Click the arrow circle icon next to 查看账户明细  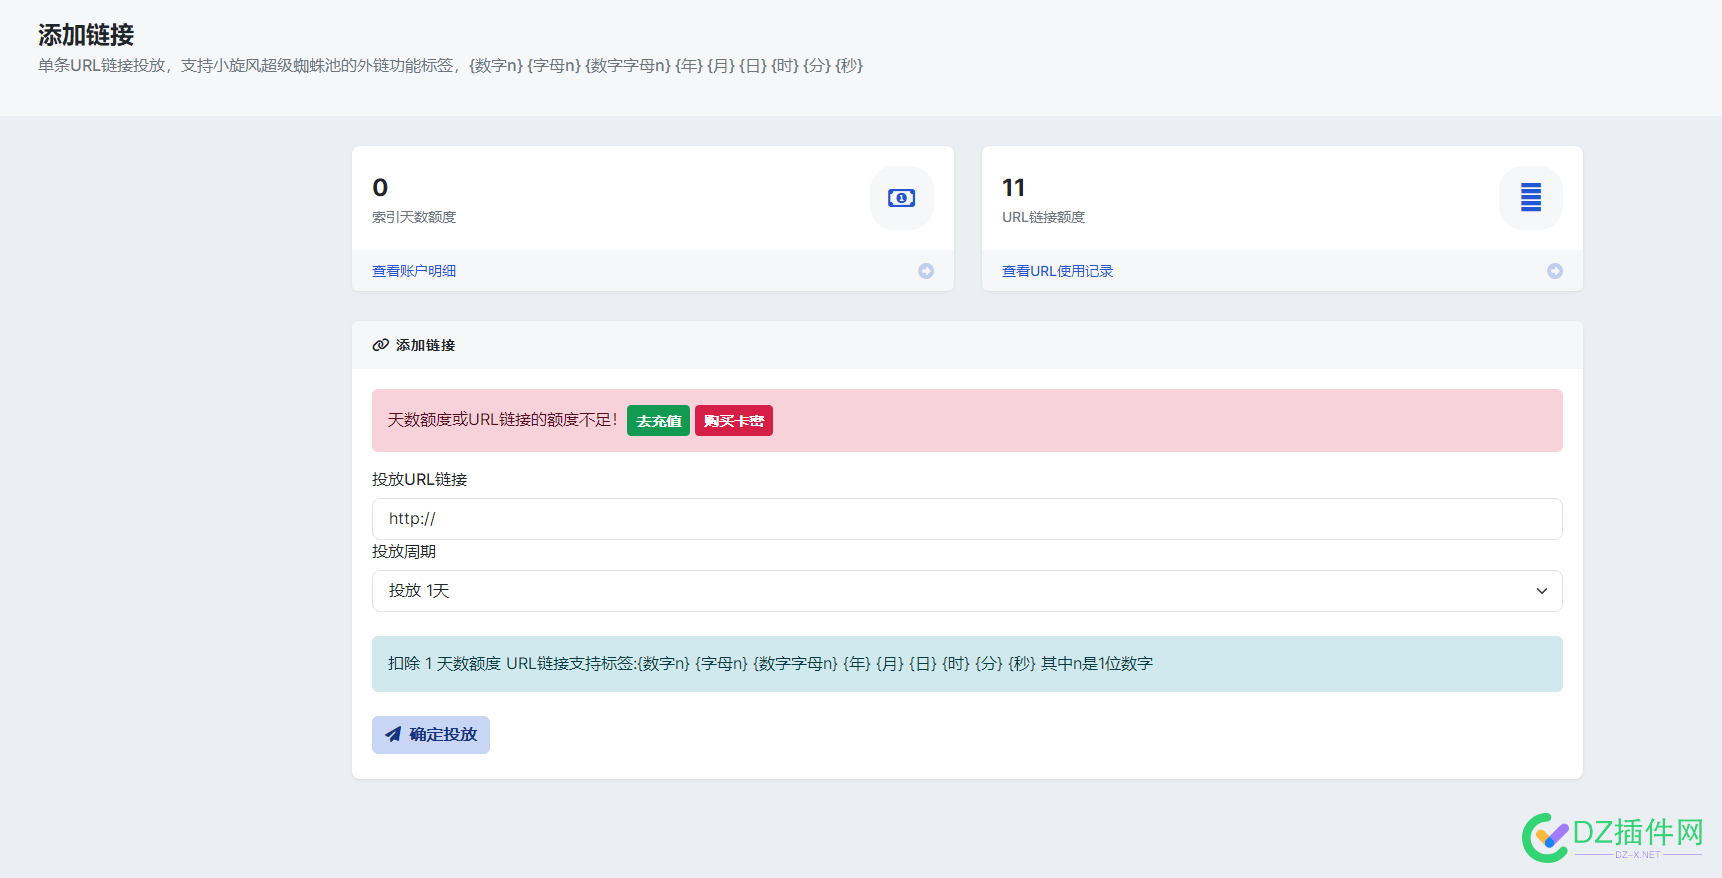click(x=926, y=271)
